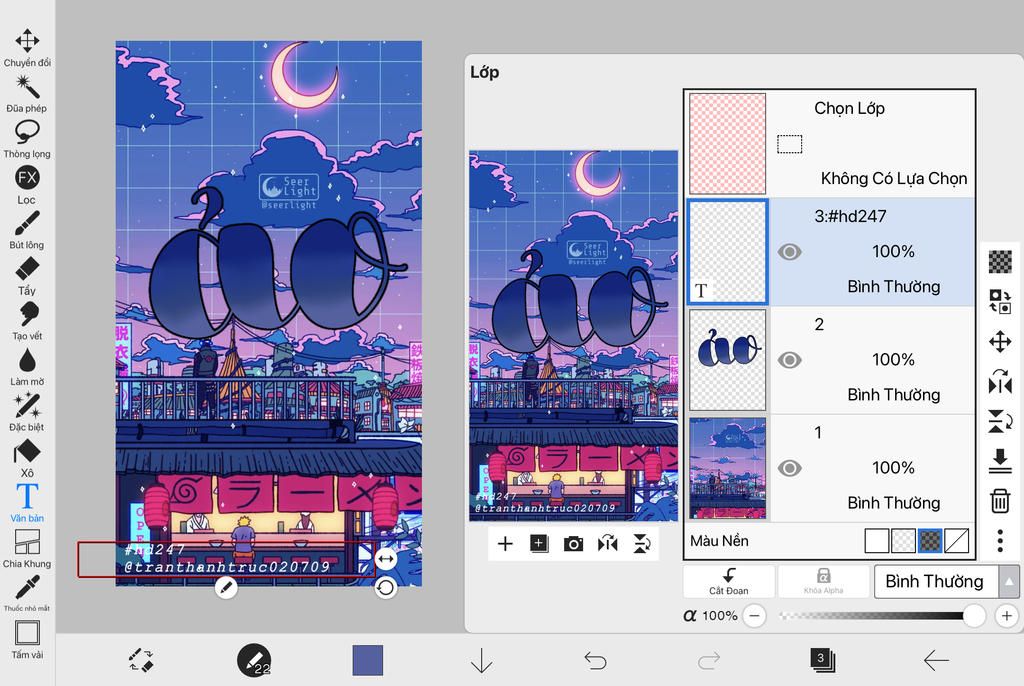Image resolution: width=1024 pixels, height=686 pixels.
Task: Select the Làm mờ blur tool
Action: (x=27, y=367)
